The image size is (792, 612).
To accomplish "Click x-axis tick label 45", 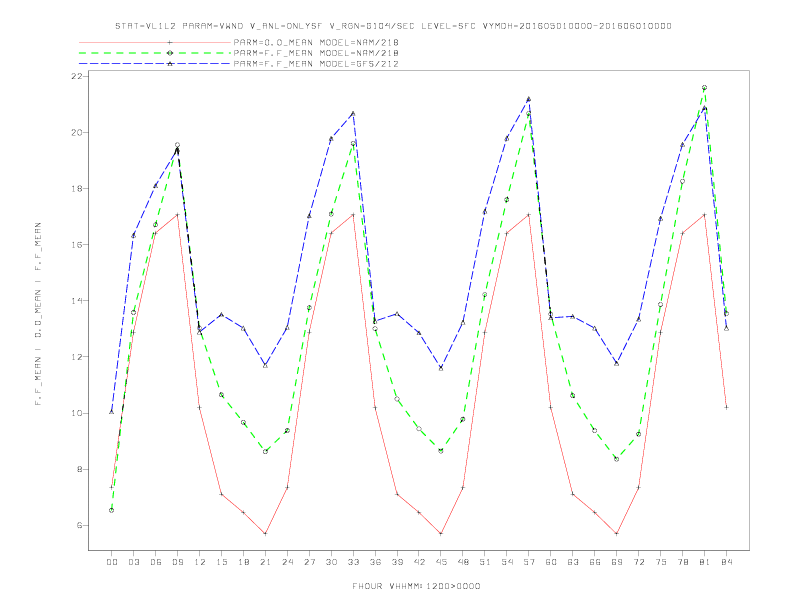I will pyautogui.click(x=441, y=562).
